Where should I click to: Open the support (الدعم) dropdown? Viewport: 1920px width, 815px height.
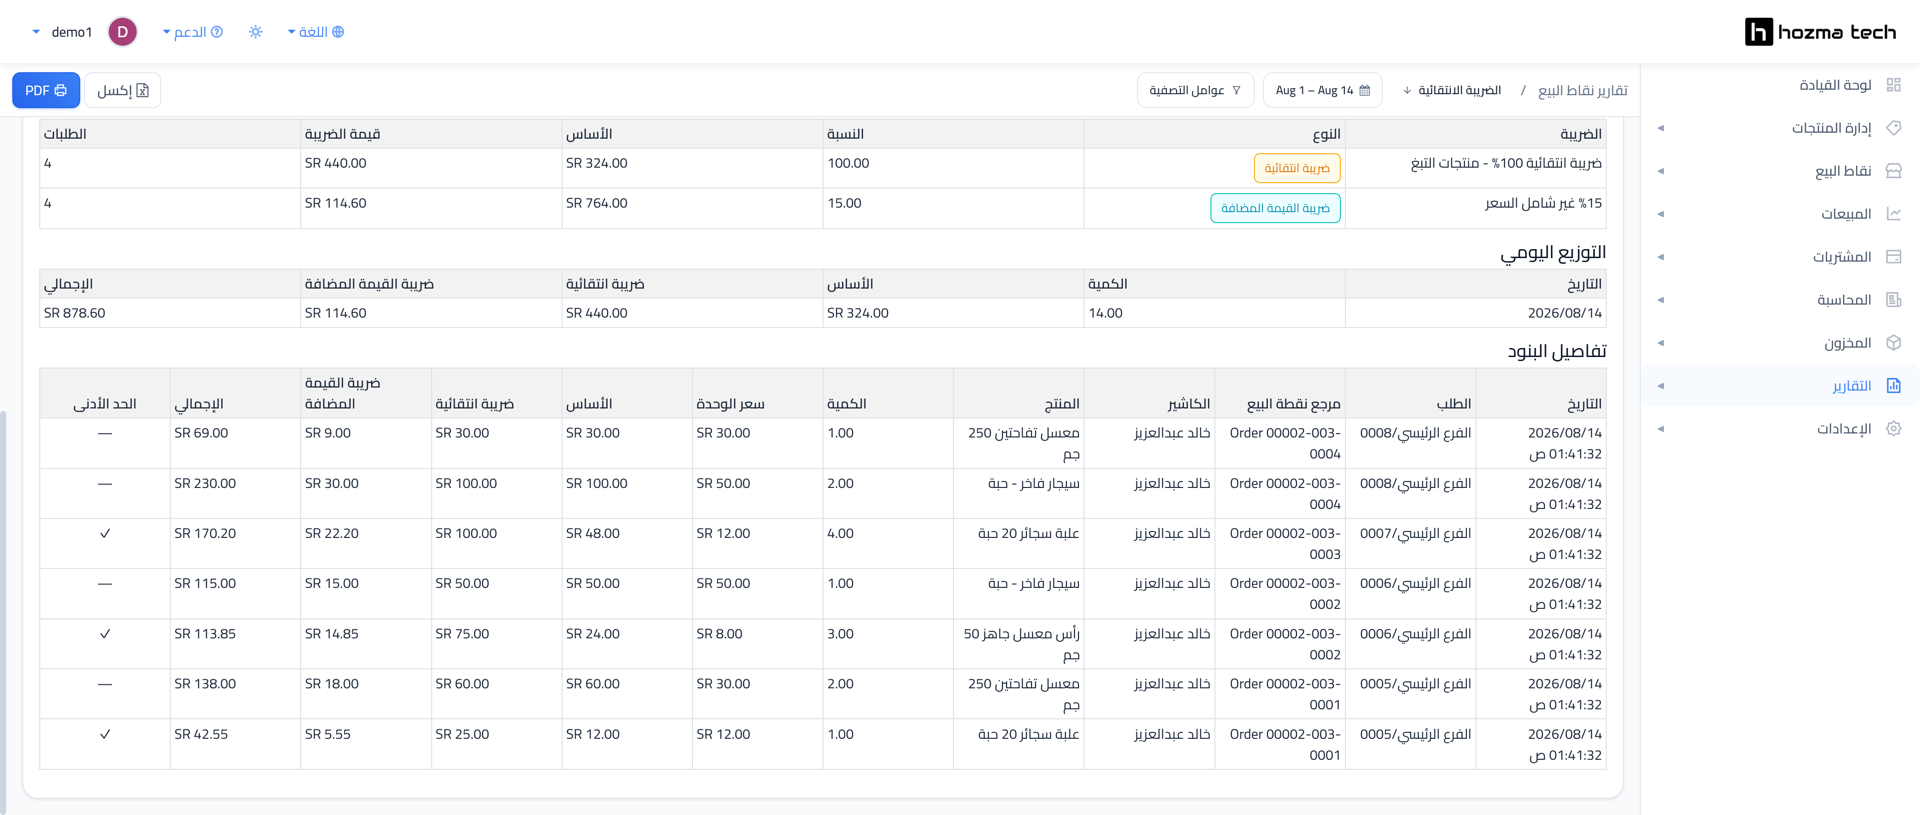click(193, 32)
